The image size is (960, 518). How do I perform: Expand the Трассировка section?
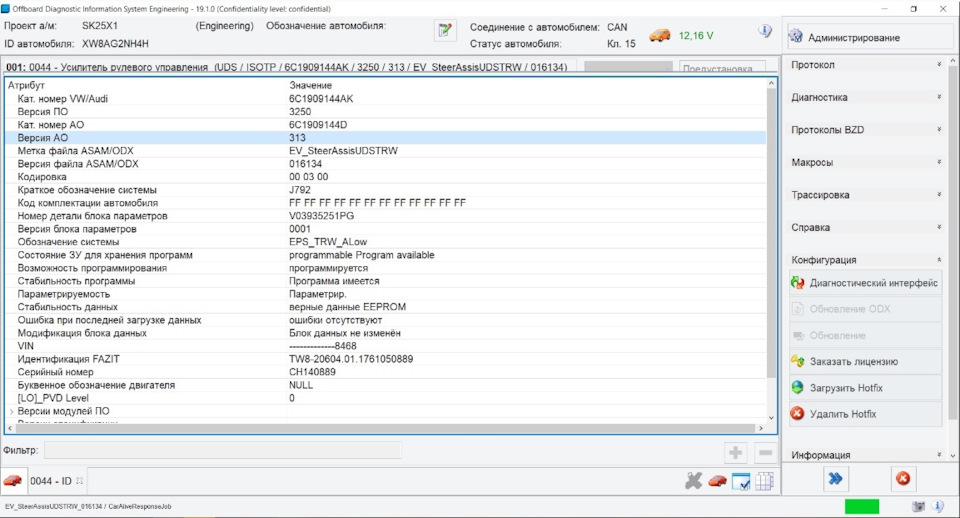click(866, 195)
